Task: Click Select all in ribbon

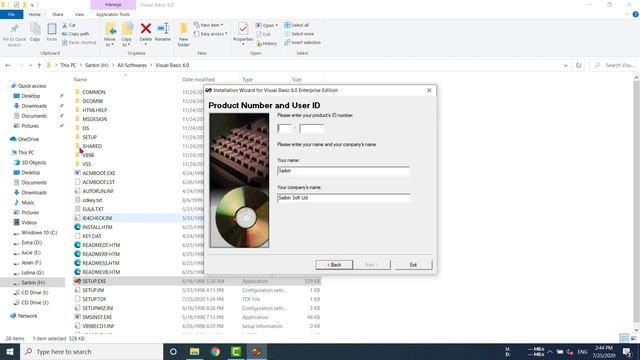Action: pos(297,25)
